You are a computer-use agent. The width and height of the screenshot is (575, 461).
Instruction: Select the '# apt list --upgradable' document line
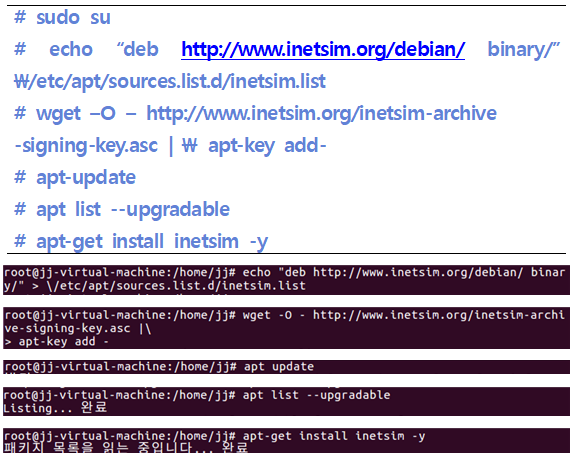[x=122, y=210]
